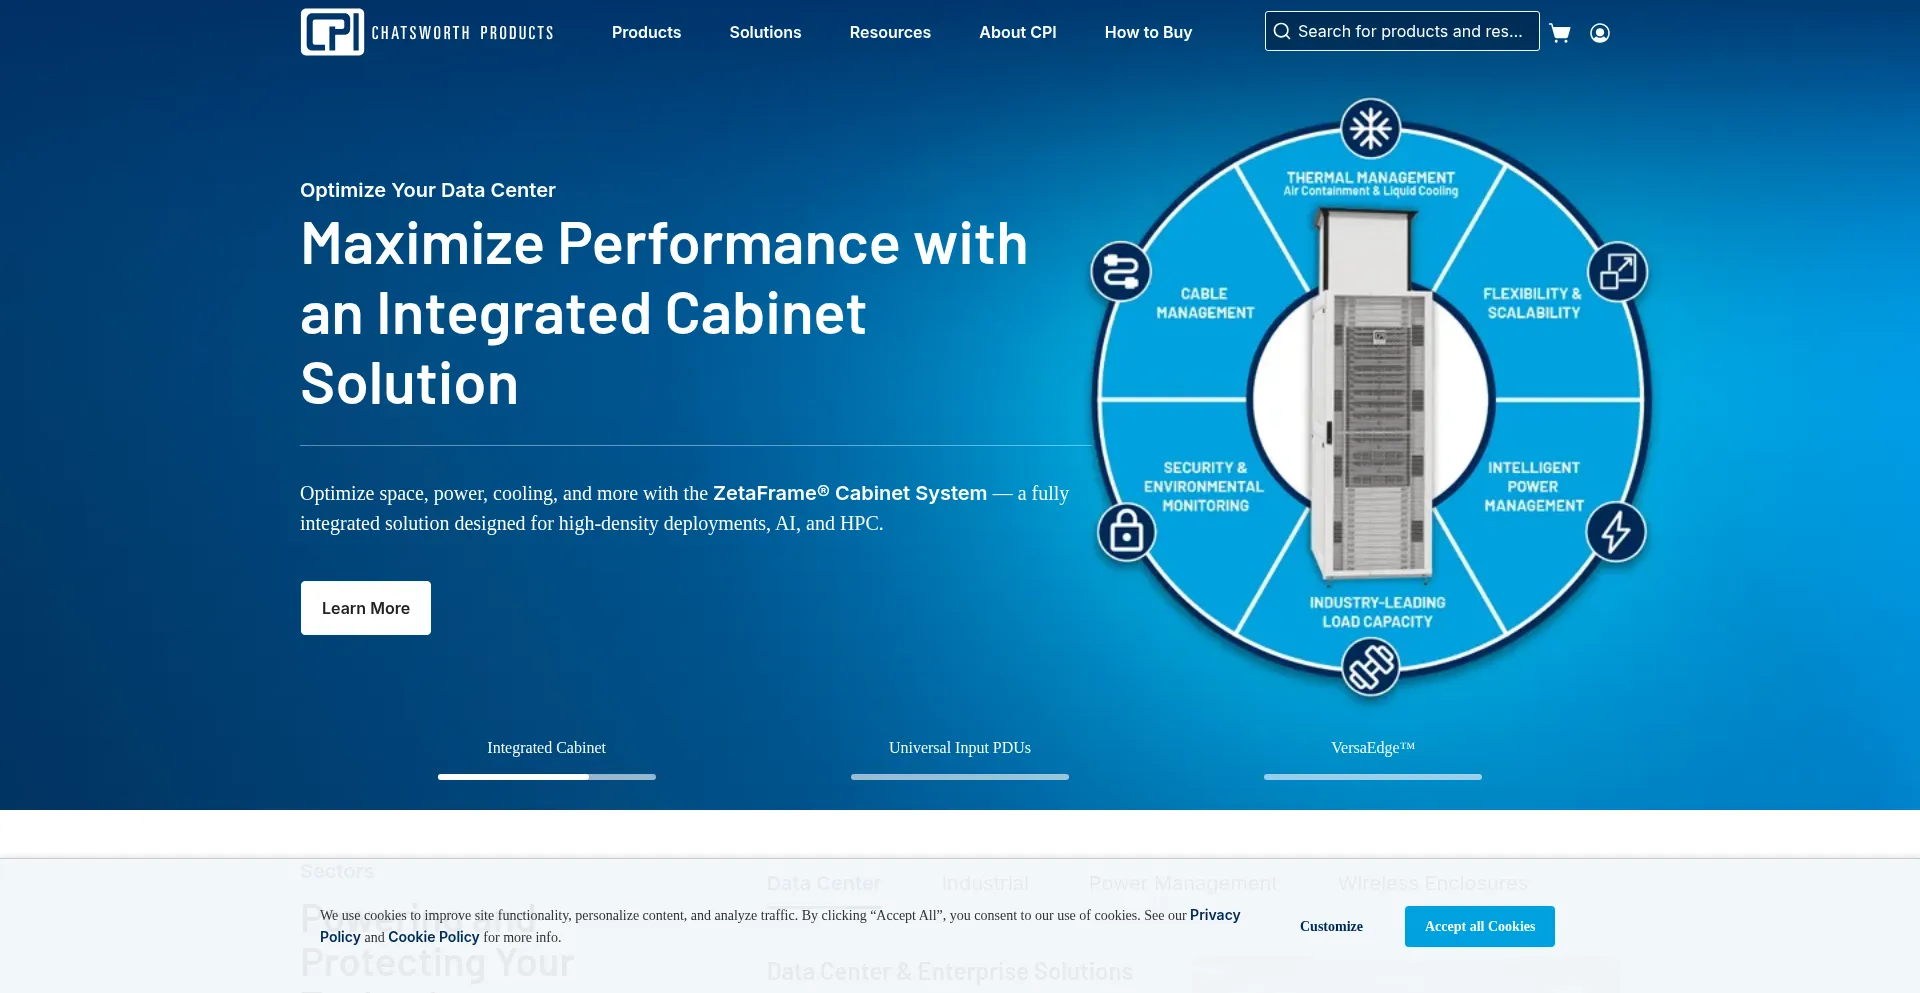The image size is (1920, 993).
Task: Open the About CPI menu
Action: 1018,32
